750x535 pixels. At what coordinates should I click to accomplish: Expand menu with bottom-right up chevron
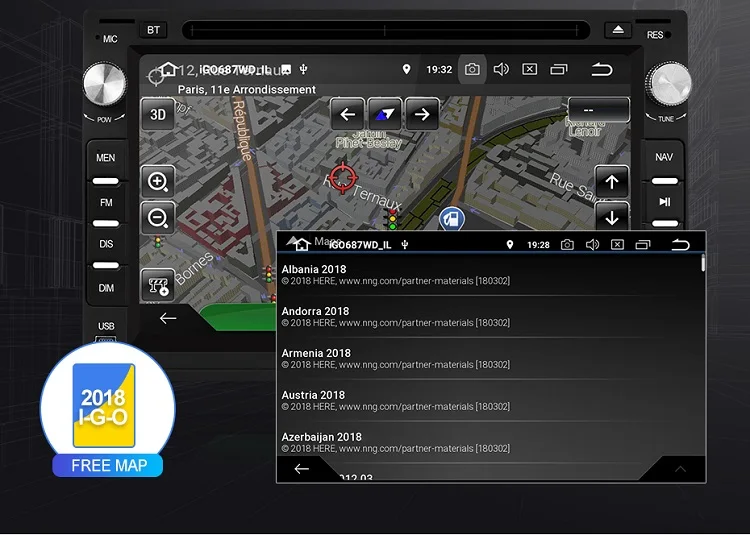click(680, 469)
